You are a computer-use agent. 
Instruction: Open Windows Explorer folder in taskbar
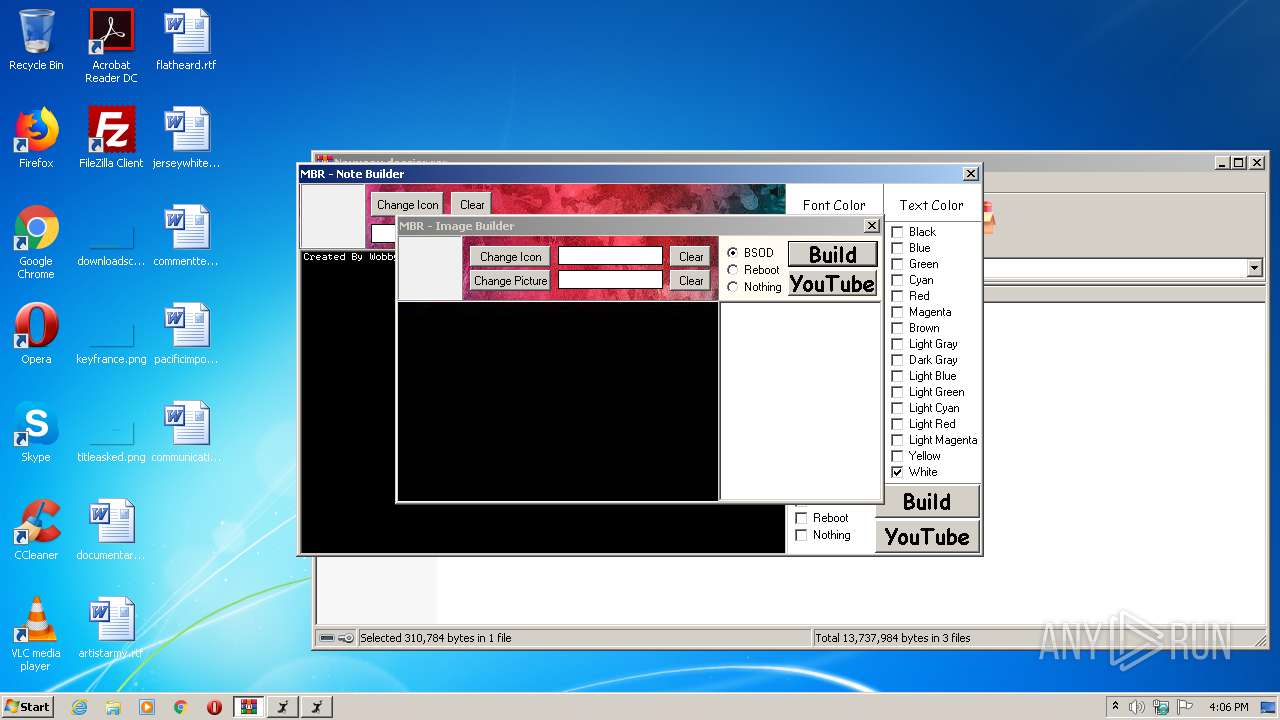click(x=113, y=707)
